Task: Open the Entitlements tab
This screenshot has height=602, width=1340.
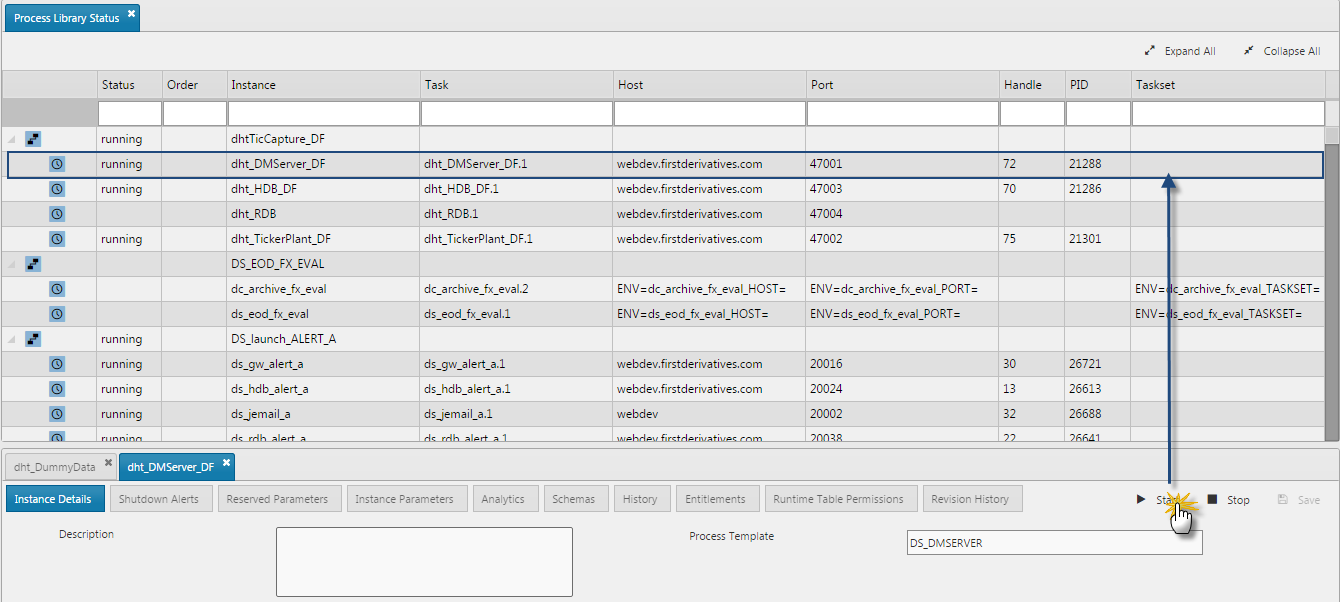Action: coord(716,499)
